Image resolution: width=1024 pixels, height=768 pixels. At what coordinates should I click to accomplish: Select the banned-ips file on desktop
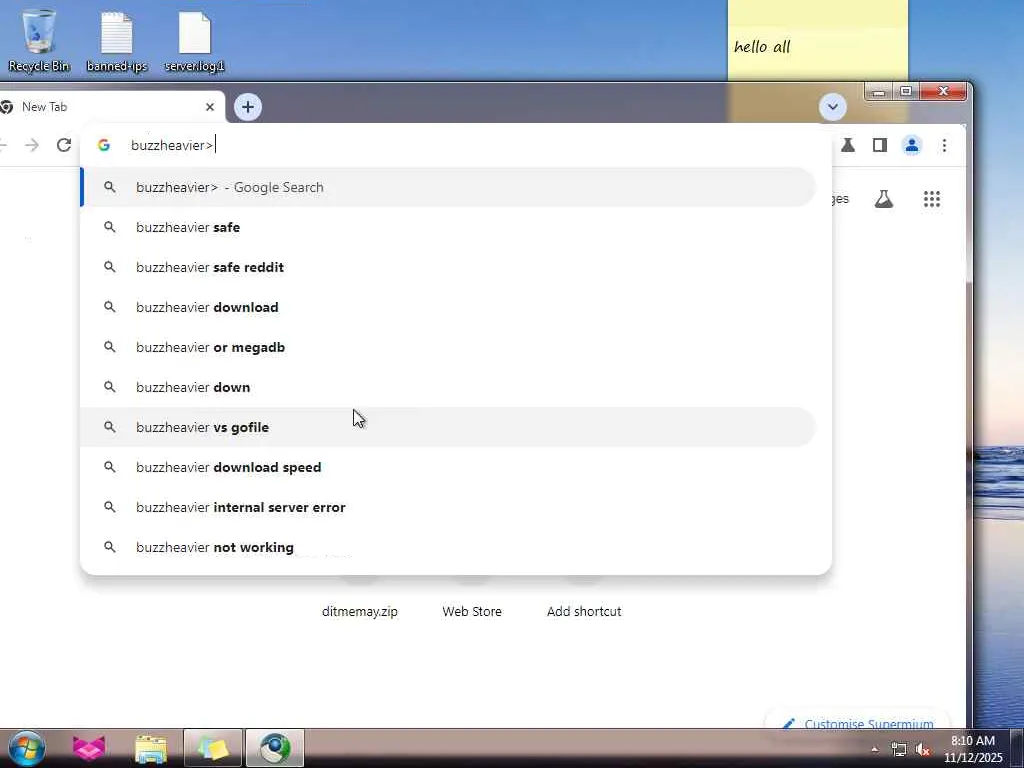[x=116, y=39]
